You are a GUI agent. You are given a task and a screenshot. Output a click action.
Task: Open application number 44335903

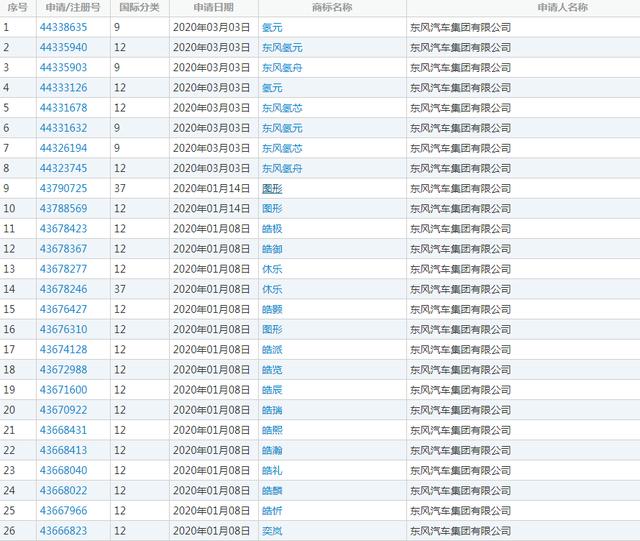coord(63,67)
